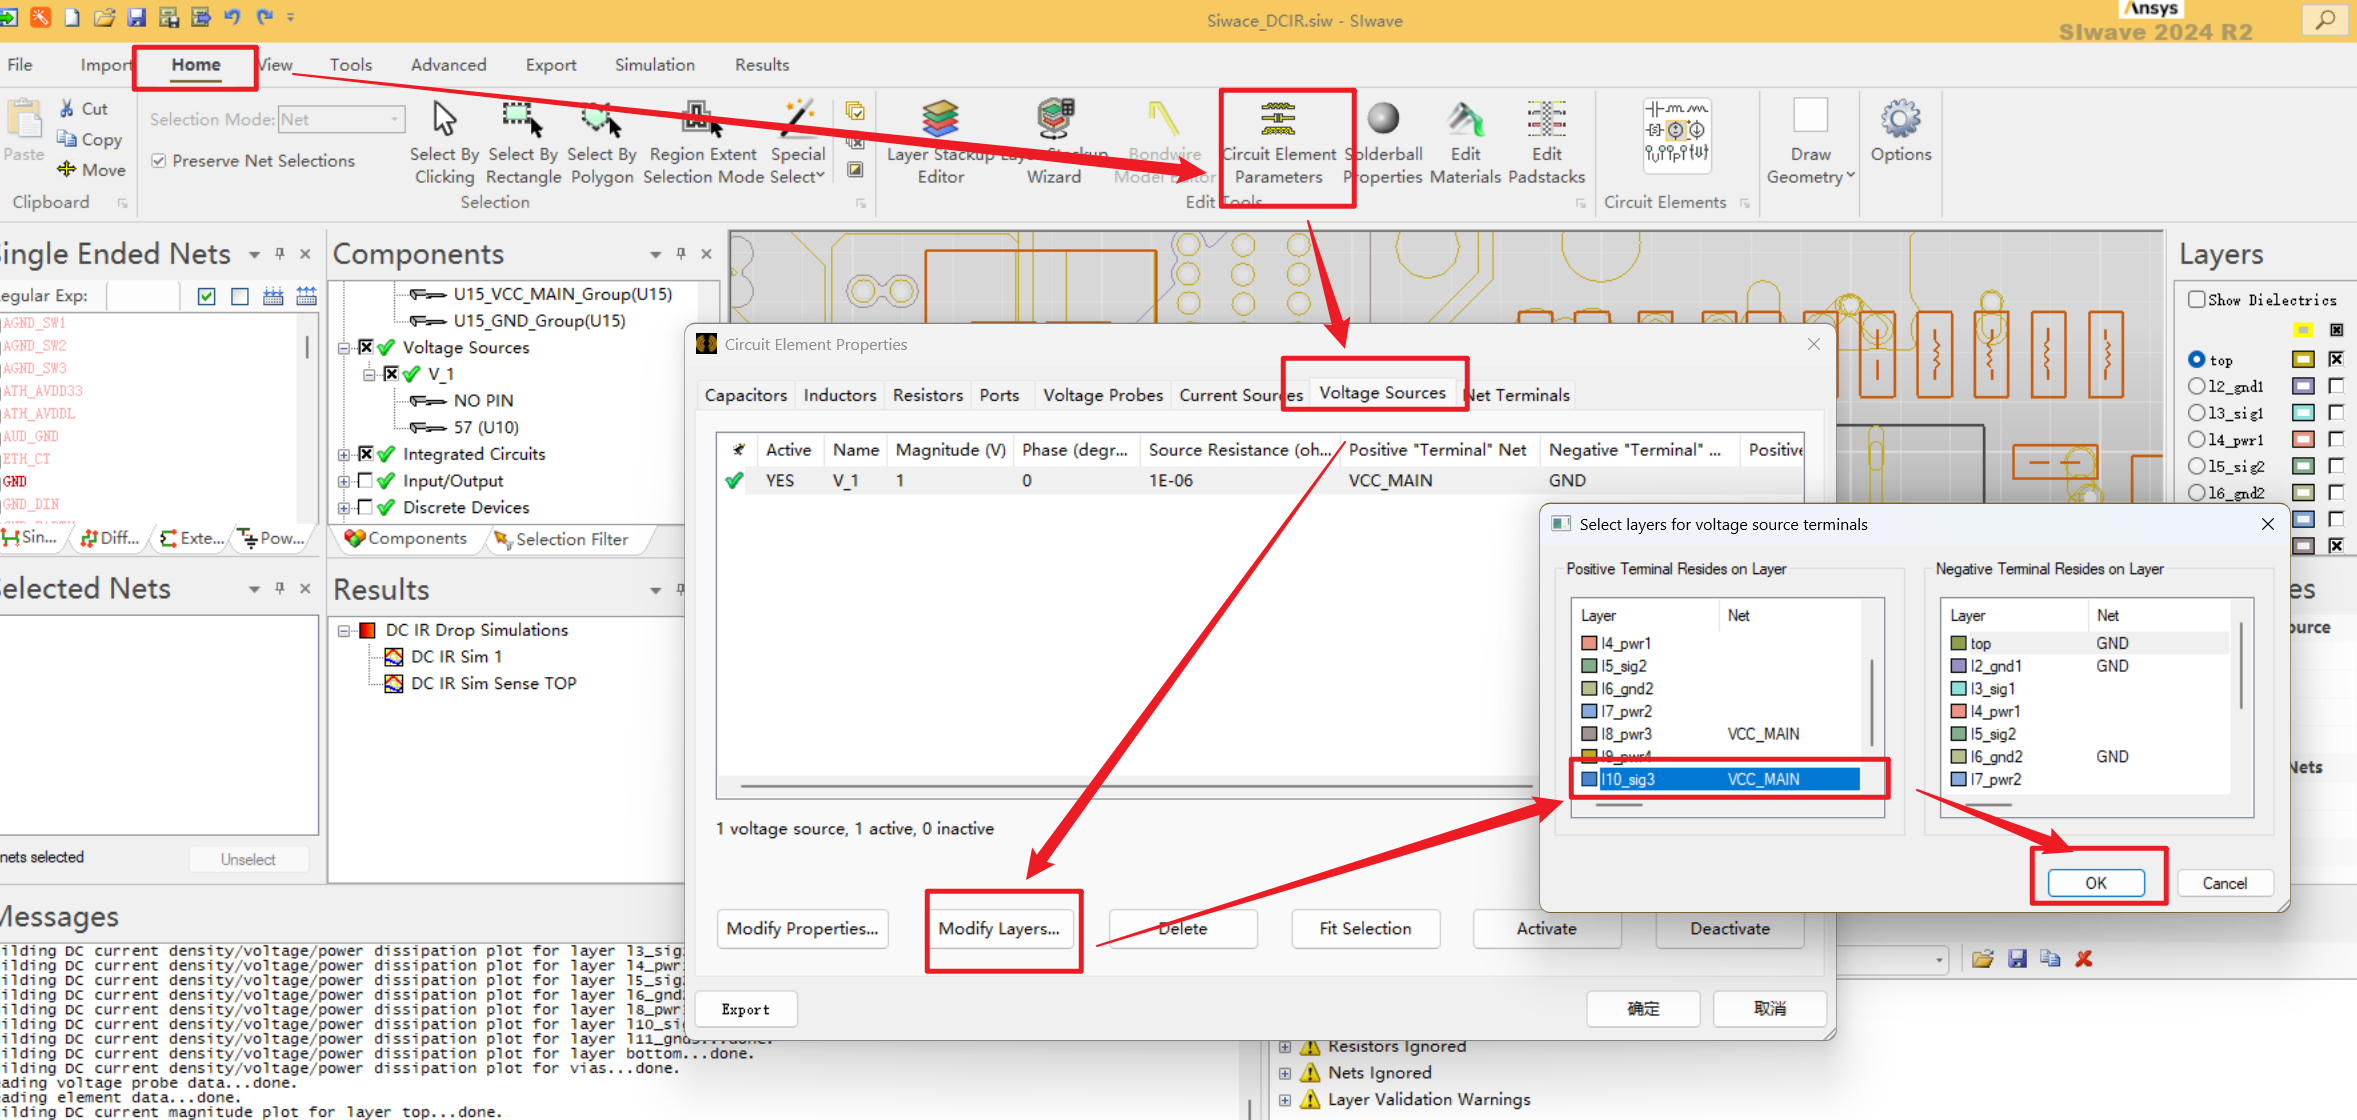Select the 12_gnd1 layer radio button
The image size is (2357, 1120).
click(2197, 386)
